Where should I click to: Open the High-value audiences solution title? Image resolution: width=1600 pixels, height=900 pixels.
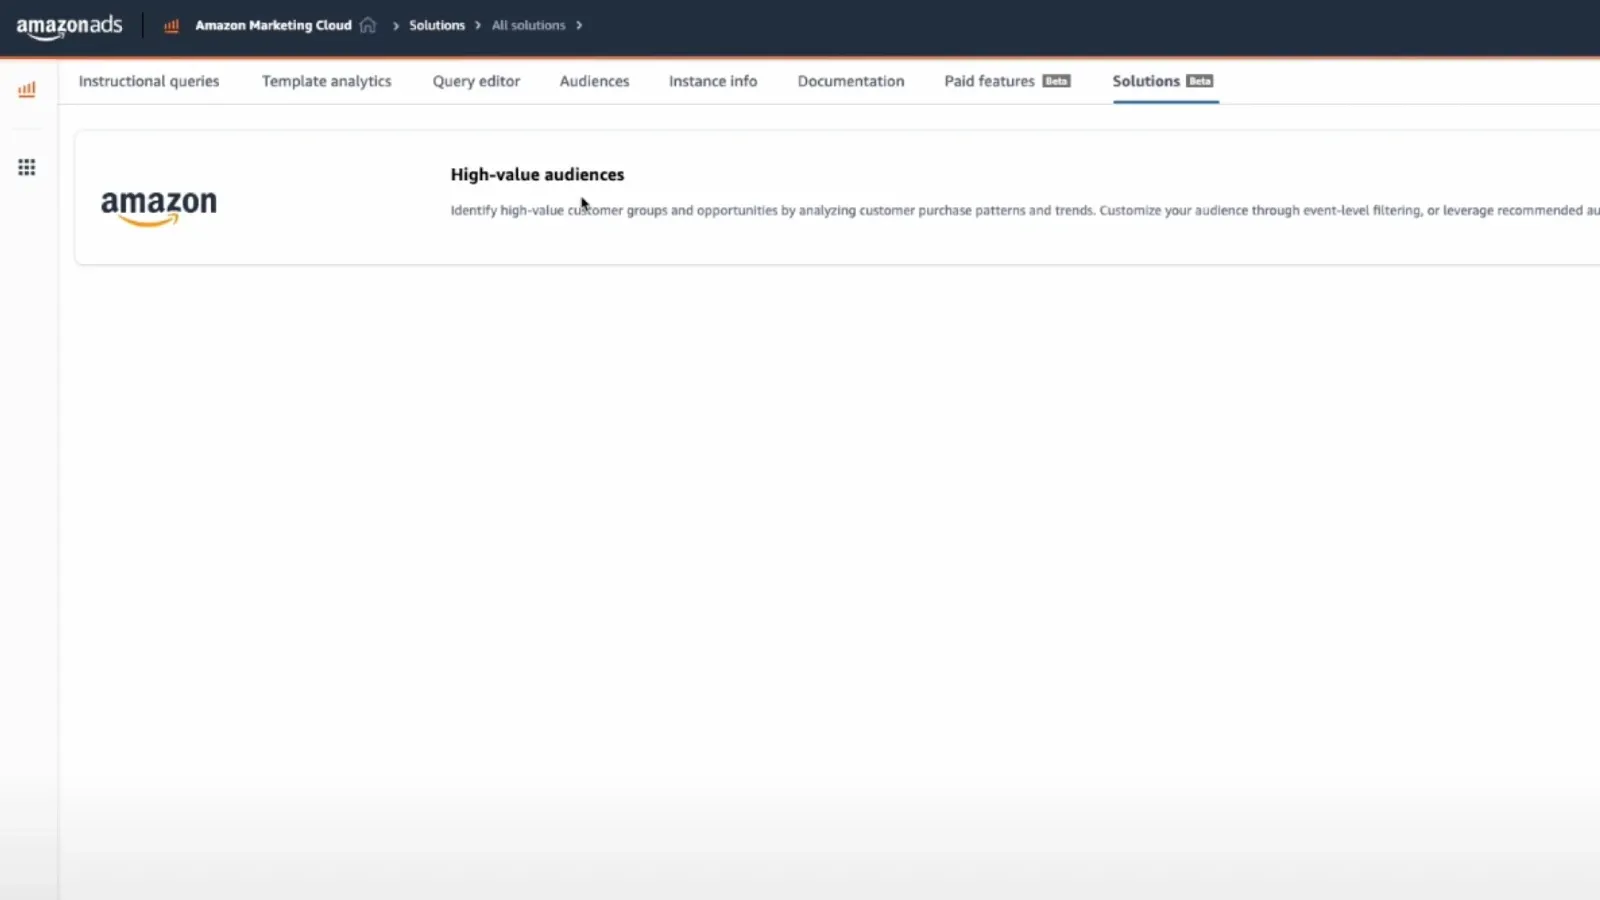pos(537,174)
